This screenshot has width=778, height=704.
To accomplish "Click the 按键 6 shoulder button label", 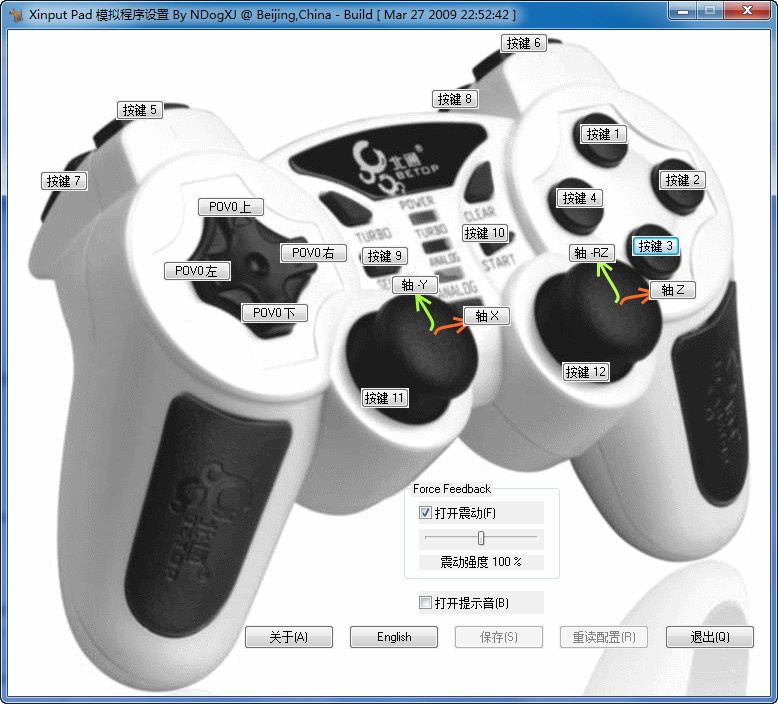I will [x=524, y=43].
